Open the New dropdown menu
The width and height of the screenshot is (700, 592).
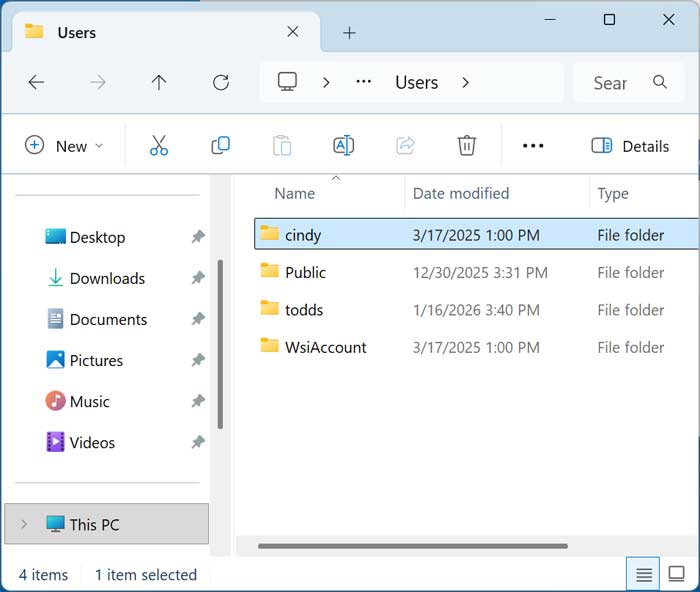pos(64,146)
